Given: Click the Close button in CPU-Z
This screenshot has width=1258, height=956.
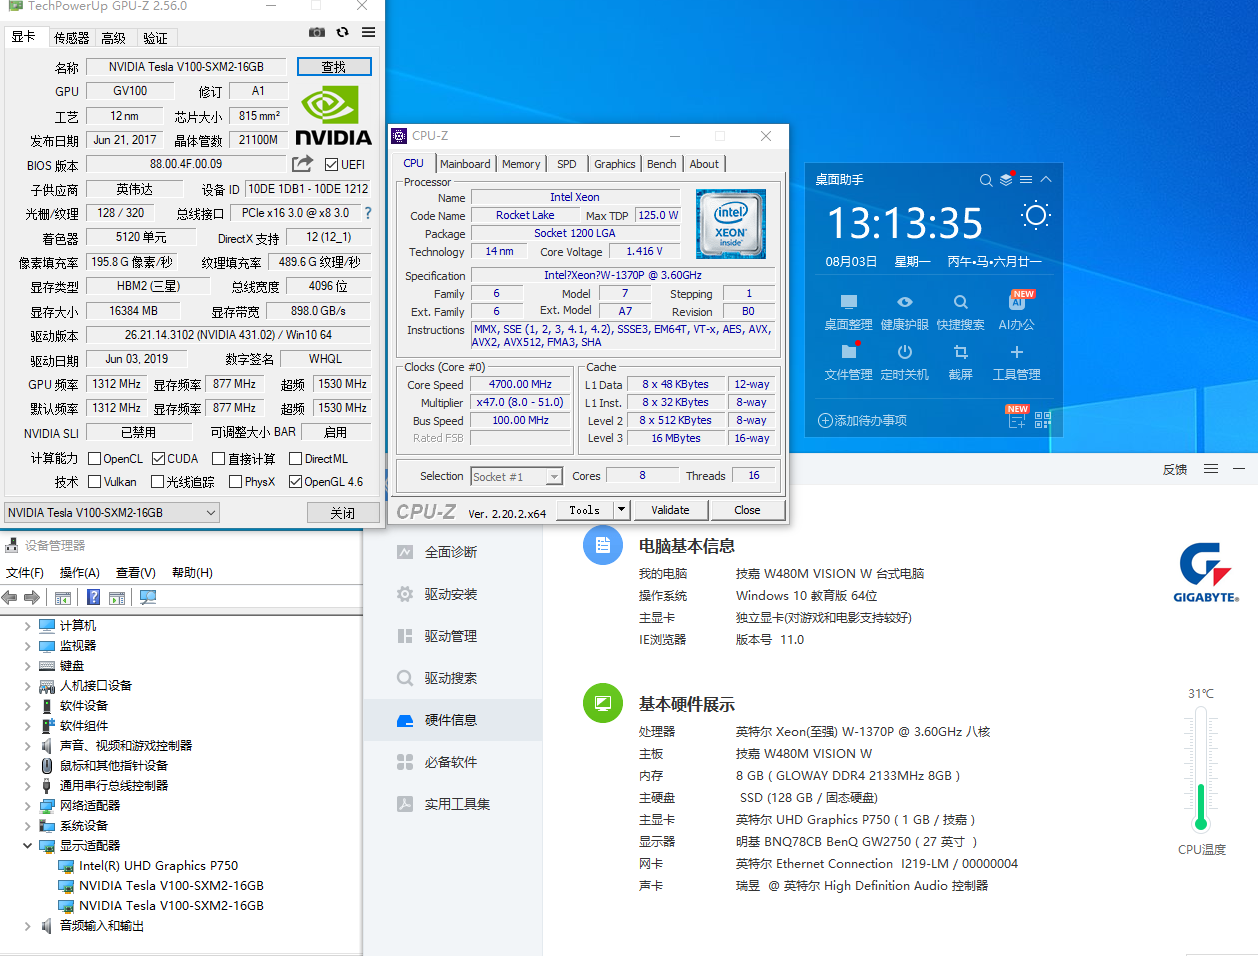Looking at the screenshot, I should (747, 510).
